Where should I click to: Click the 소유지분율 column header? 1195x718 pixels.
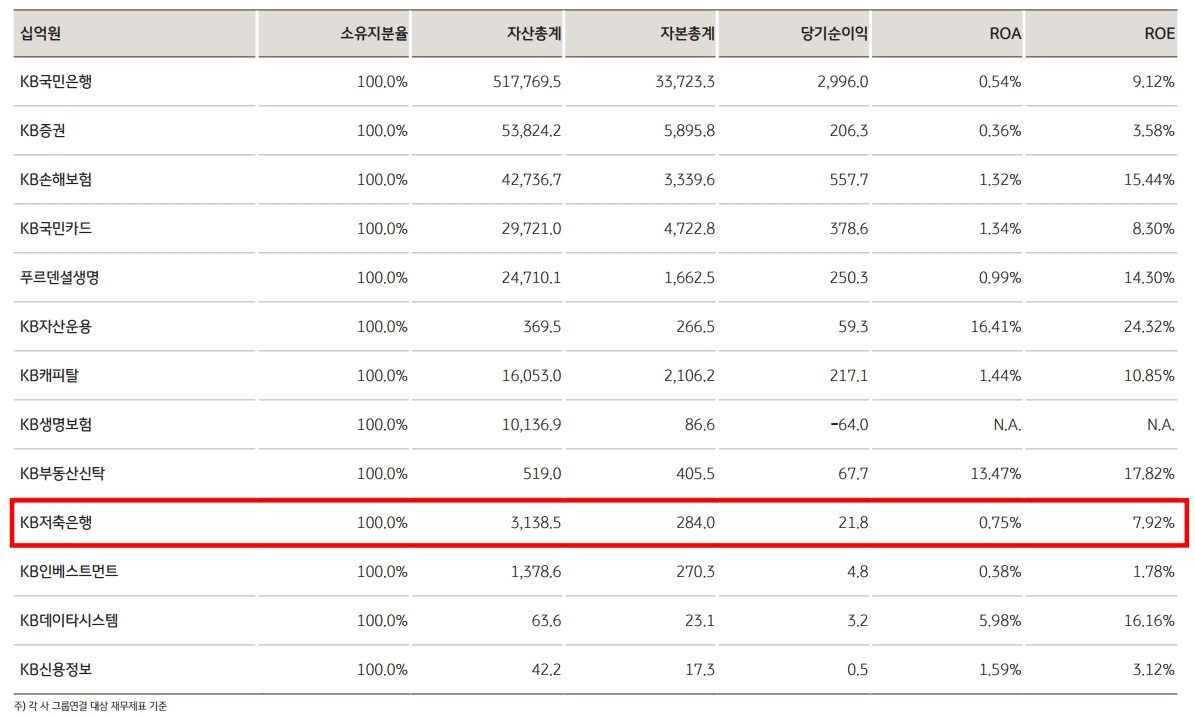pyautogui.click(x=373, y=33)
